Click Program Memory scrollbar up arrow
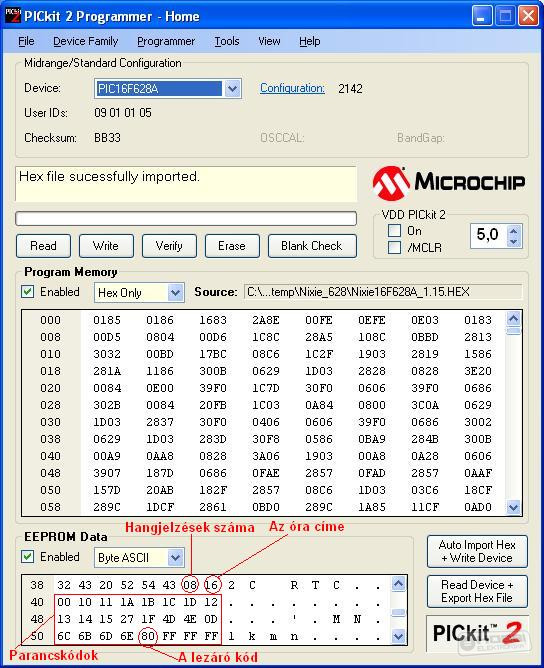Screen dimensions: 544x668 tap(514, 318)
